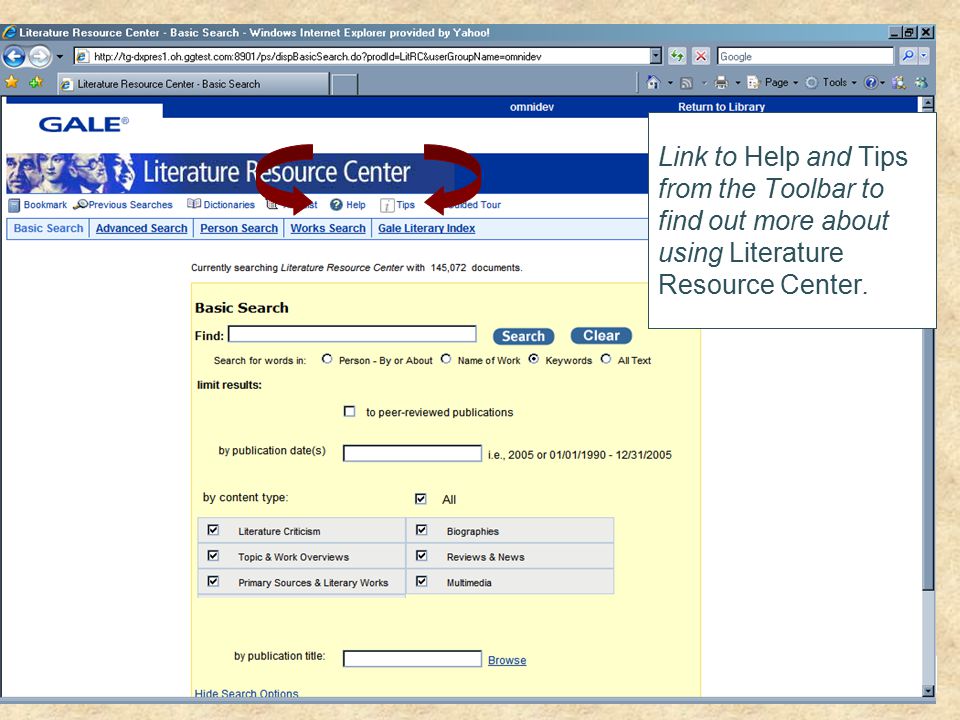Uncheck the Biographies checkbox
Viewport: 960px width, 720px height.
click(421, 530)
